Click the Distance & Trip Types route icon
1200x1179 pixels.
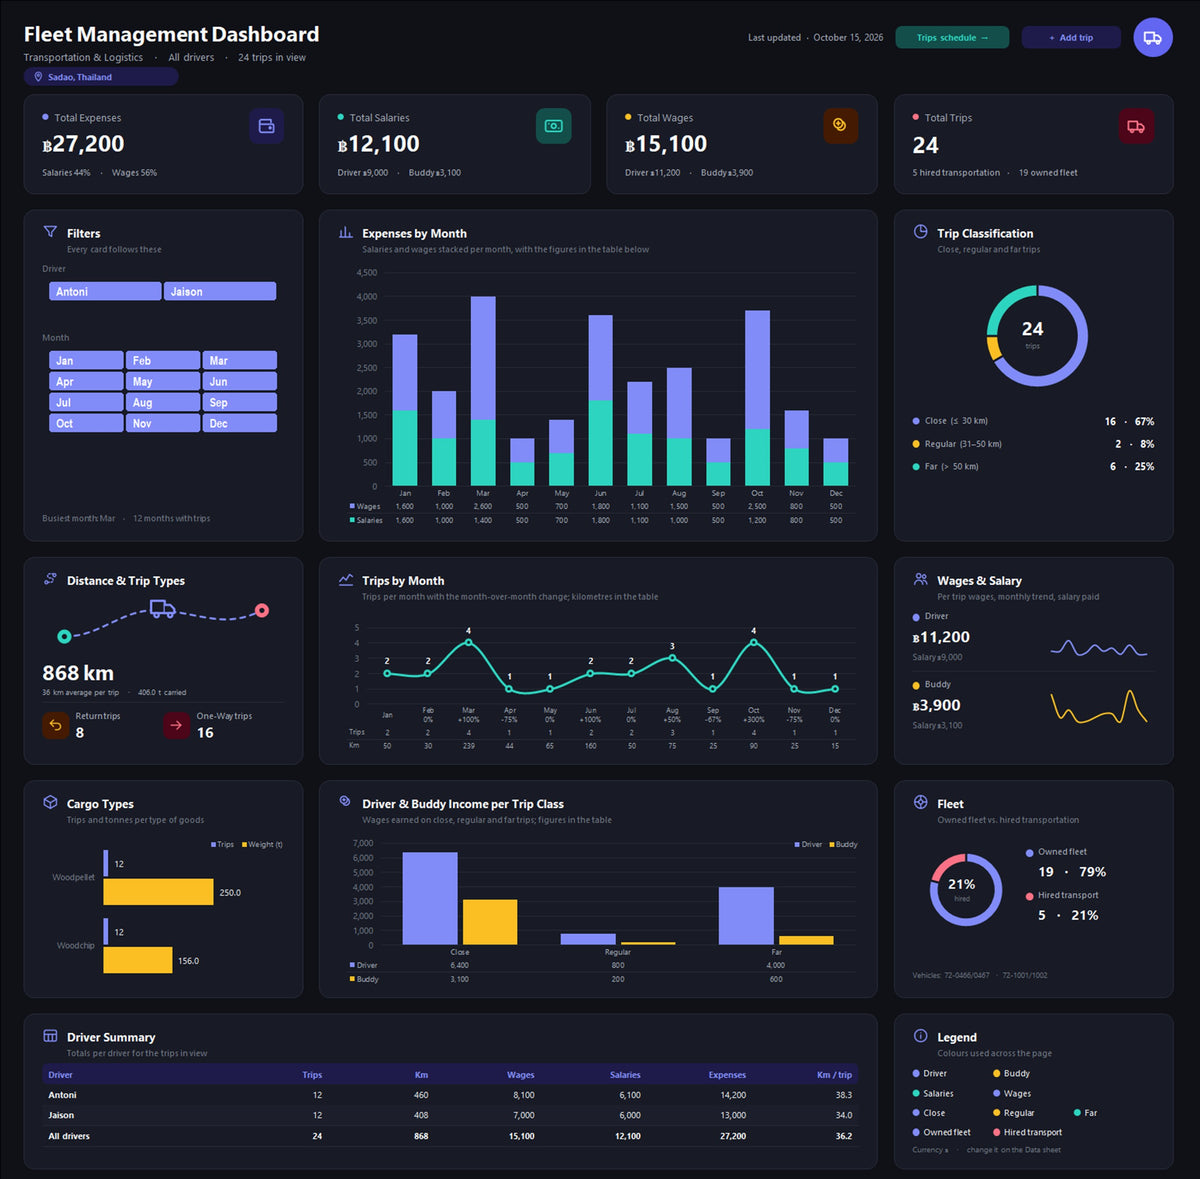click(50, 579)
